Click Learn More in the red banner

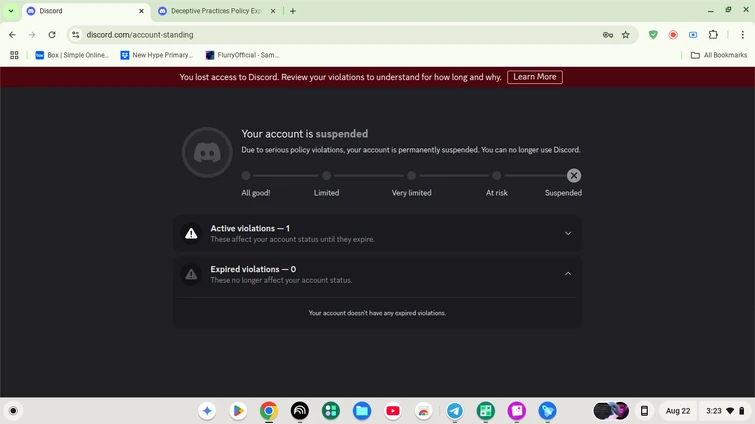click(534, 77)
